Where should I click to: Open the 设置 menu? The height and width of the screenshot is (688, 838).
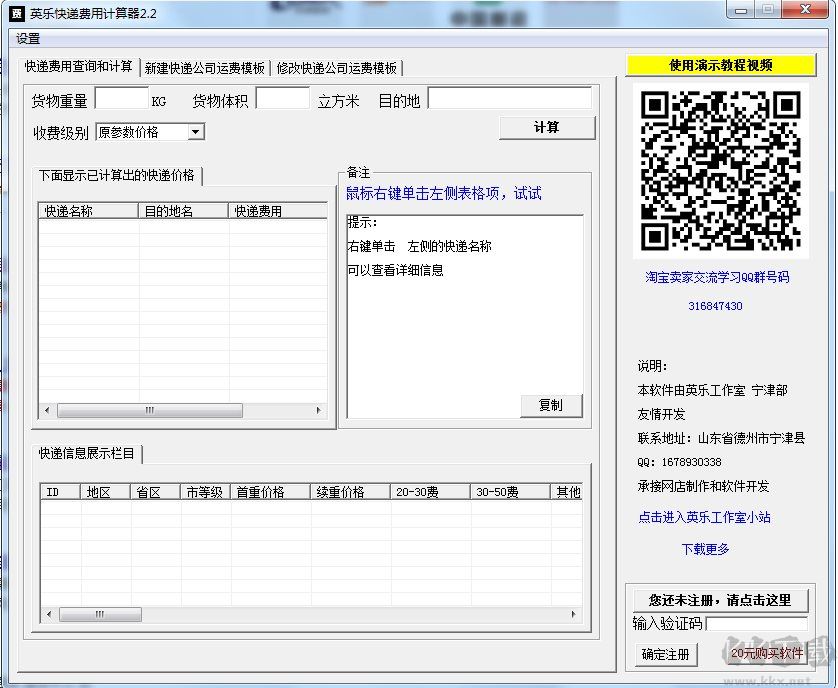28,39
